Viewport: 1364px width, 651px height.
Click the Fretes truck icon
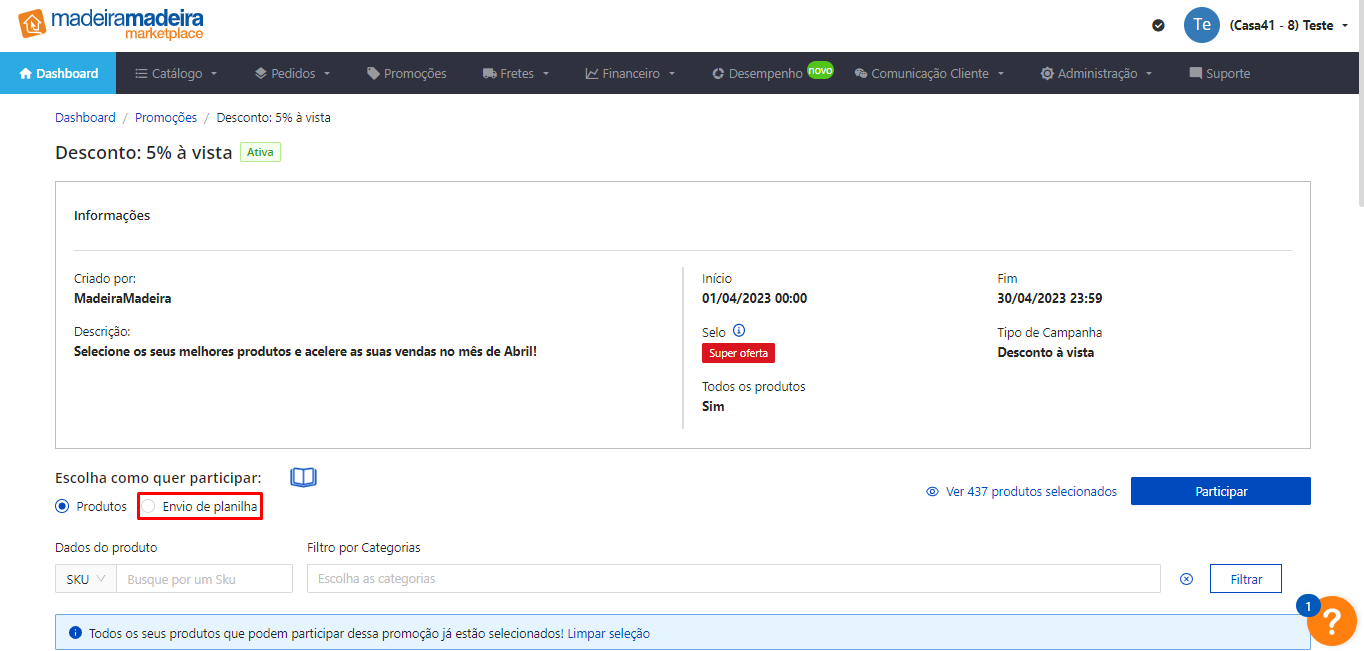(489, 73)
